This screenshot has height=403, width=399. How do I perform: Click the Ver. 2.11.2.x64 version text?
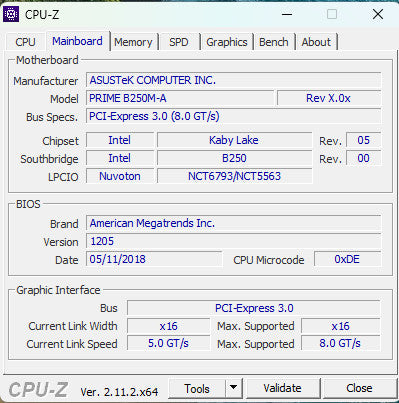119,392
